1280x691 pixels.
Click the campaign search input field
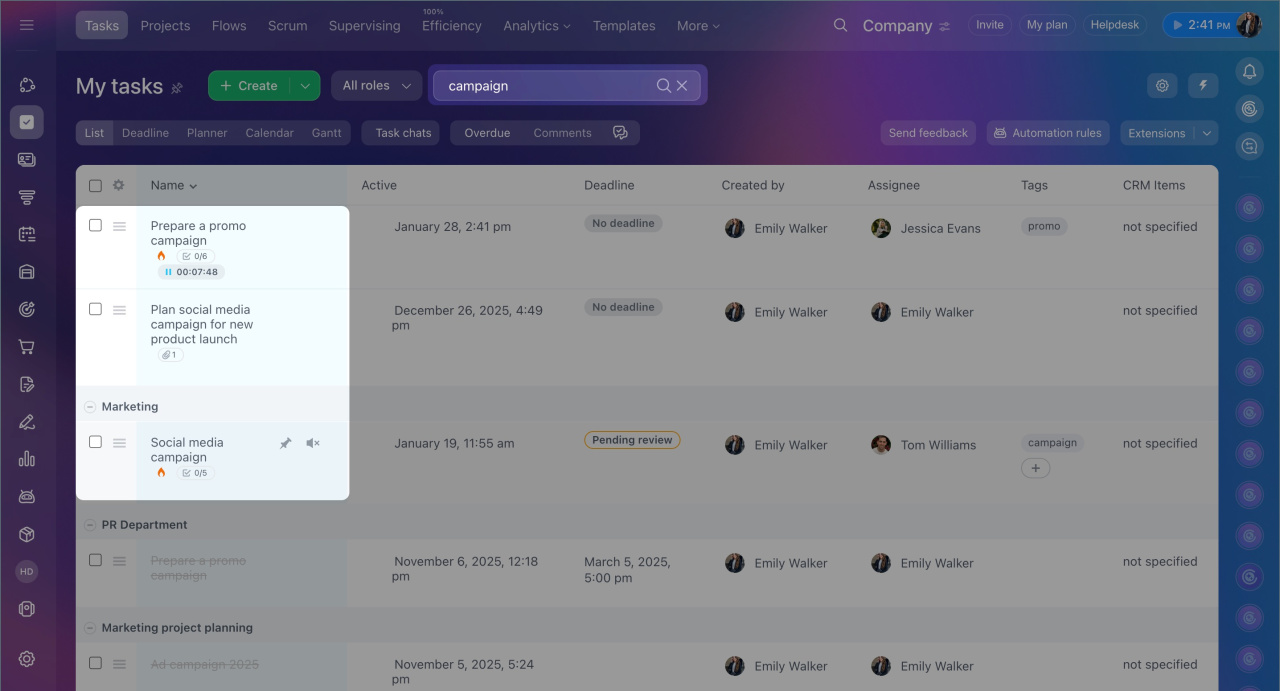(x=545, y=86)
